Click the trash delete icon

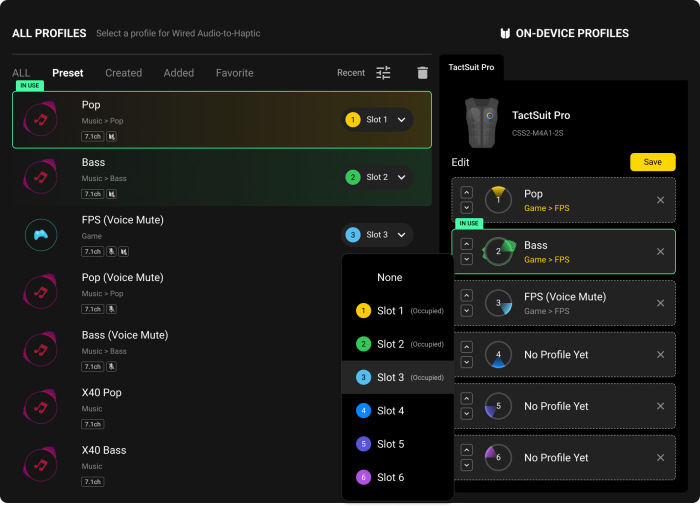(422, 73)
